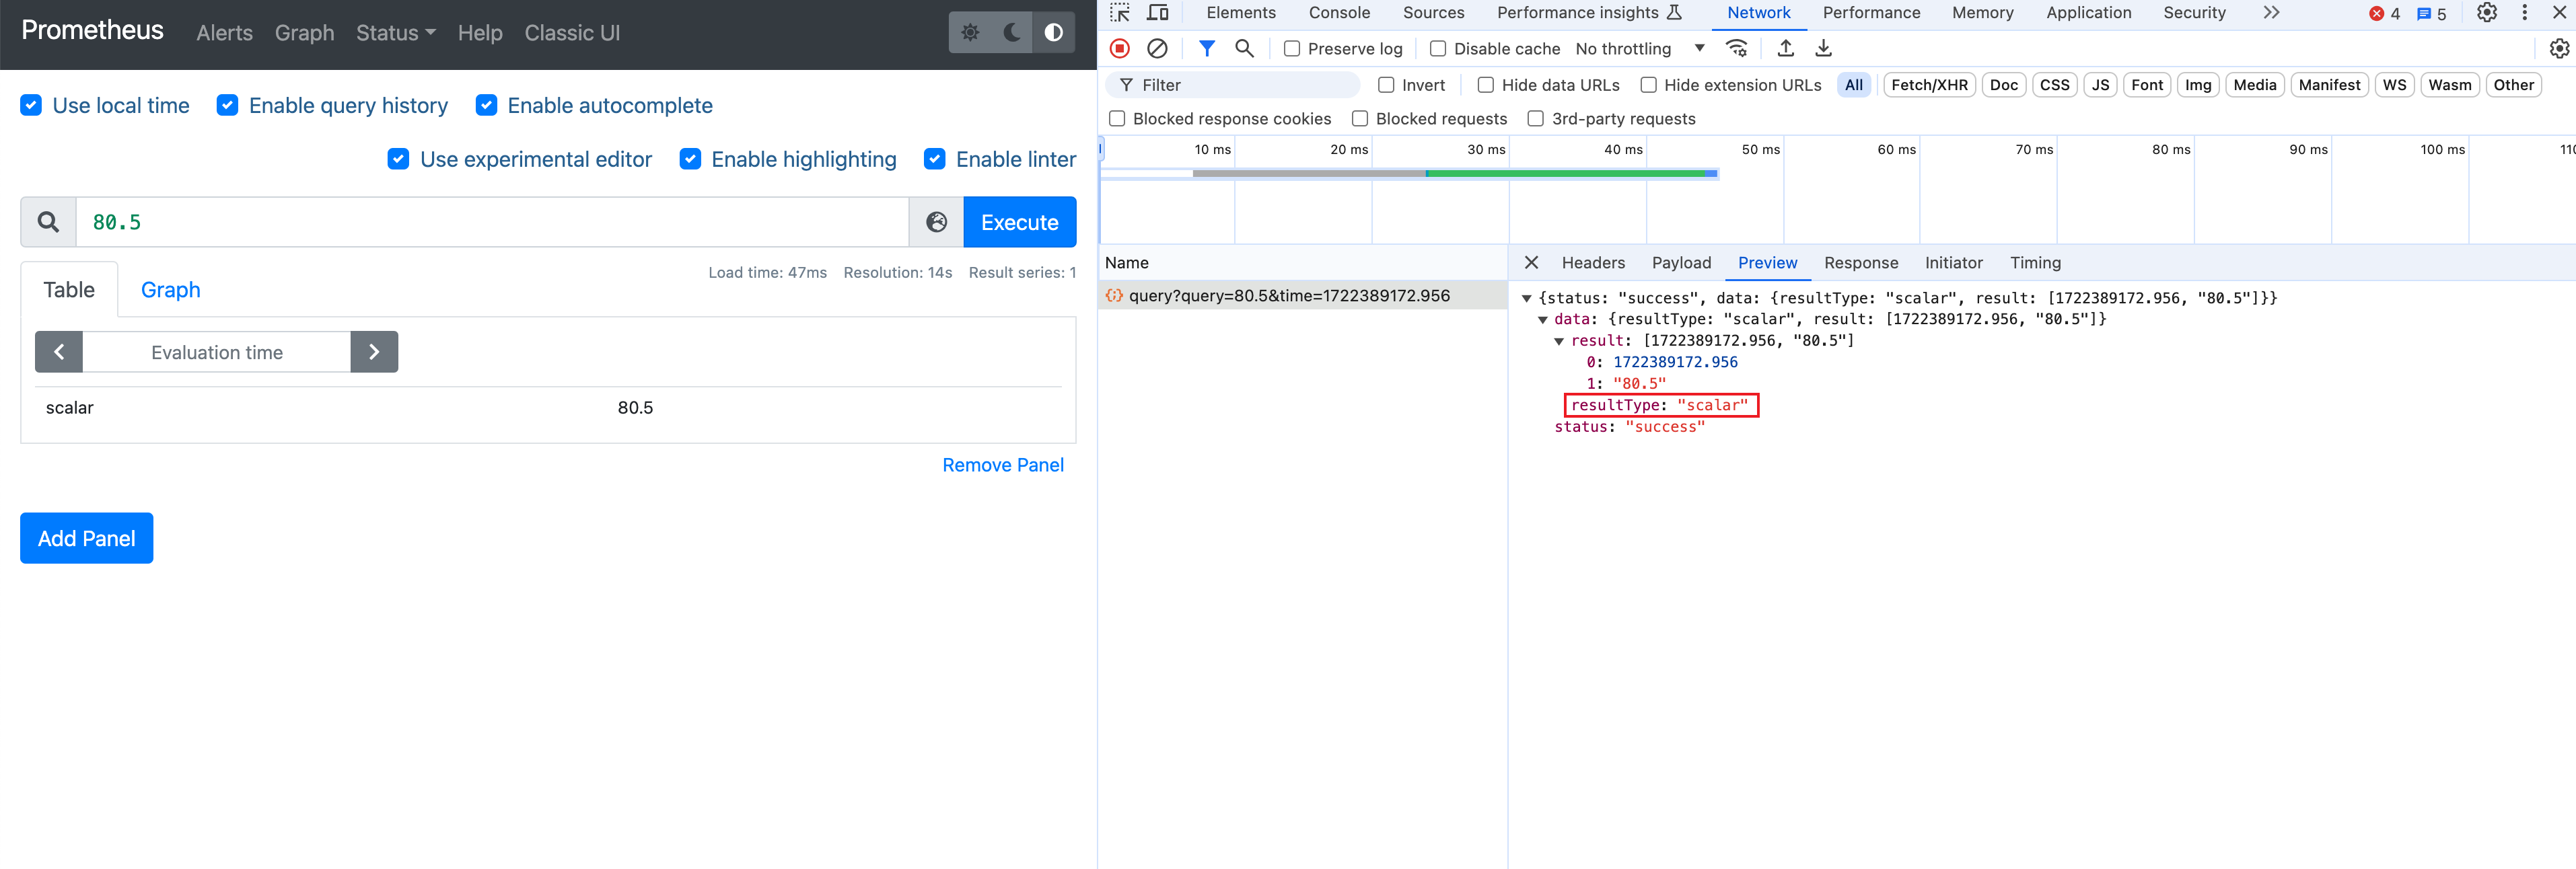Clear the network log
Image resolution: width=2576 pixels, height=869 pixels.
pyautogui.click(x=1157, y=48)
